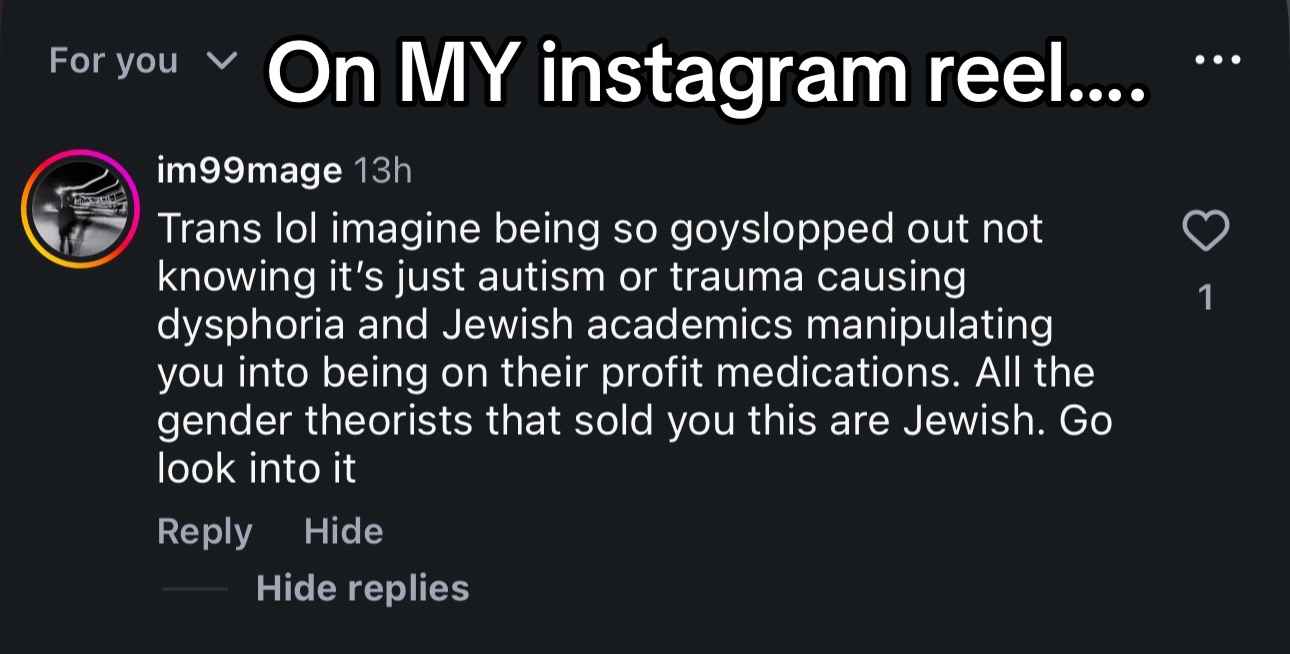The width and height of the screenshot is (1290, 654).
Task: Tap the im99mage profile picture
Action: tap(81, 208)
